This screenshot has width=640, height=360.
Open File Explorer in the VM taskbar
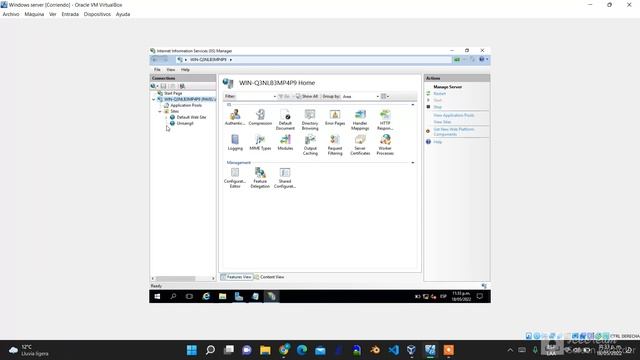[x=222, y=296]
